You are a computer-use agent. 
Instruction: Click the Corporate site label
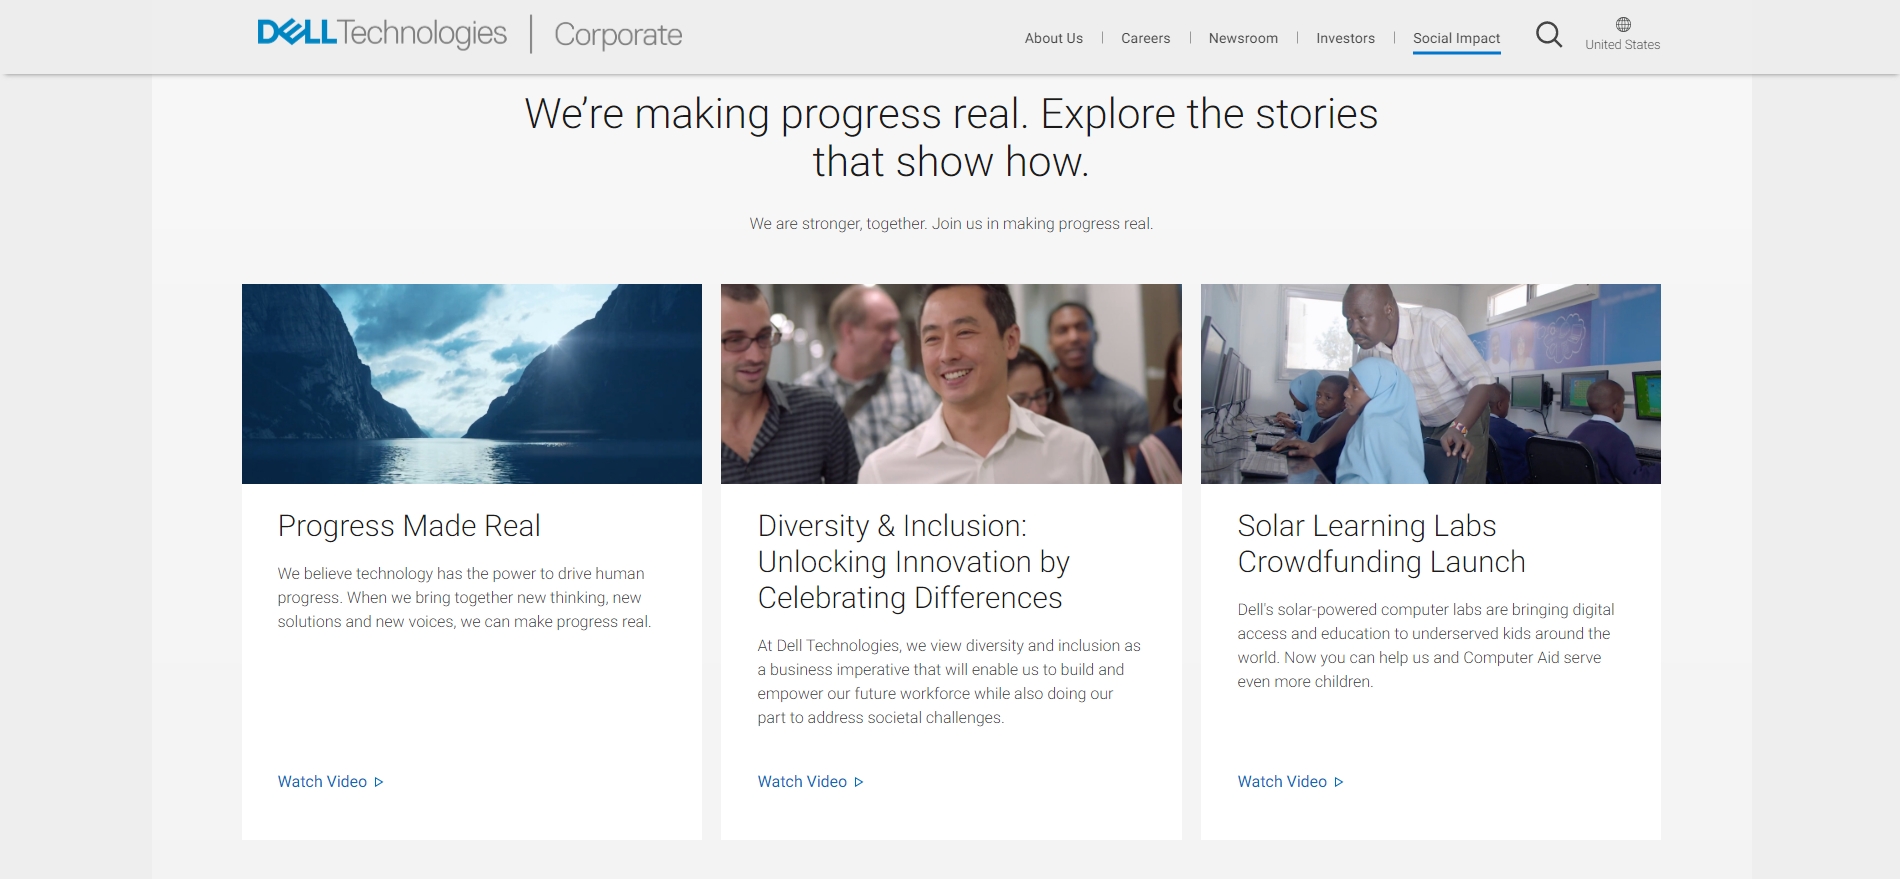point(618,35)
